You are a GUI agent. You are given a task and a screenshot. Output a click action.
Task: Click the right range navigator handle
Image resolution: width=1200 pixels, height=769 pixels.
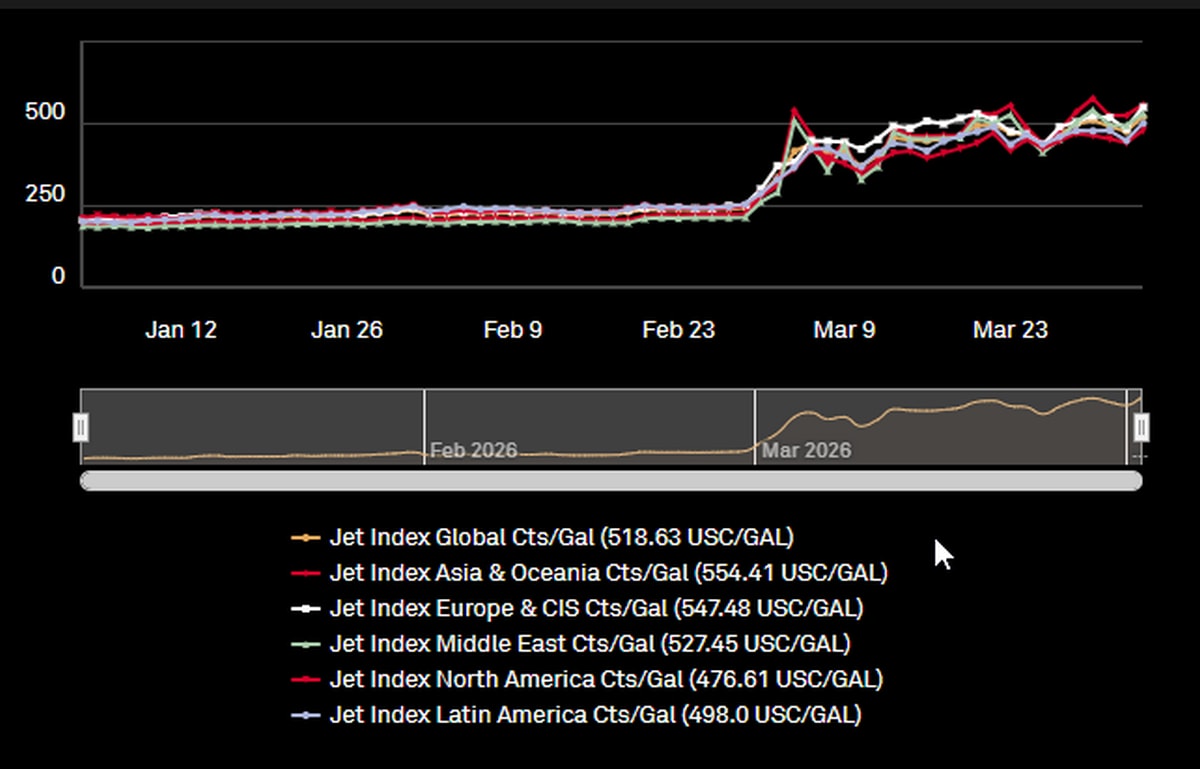[1141, 428]
